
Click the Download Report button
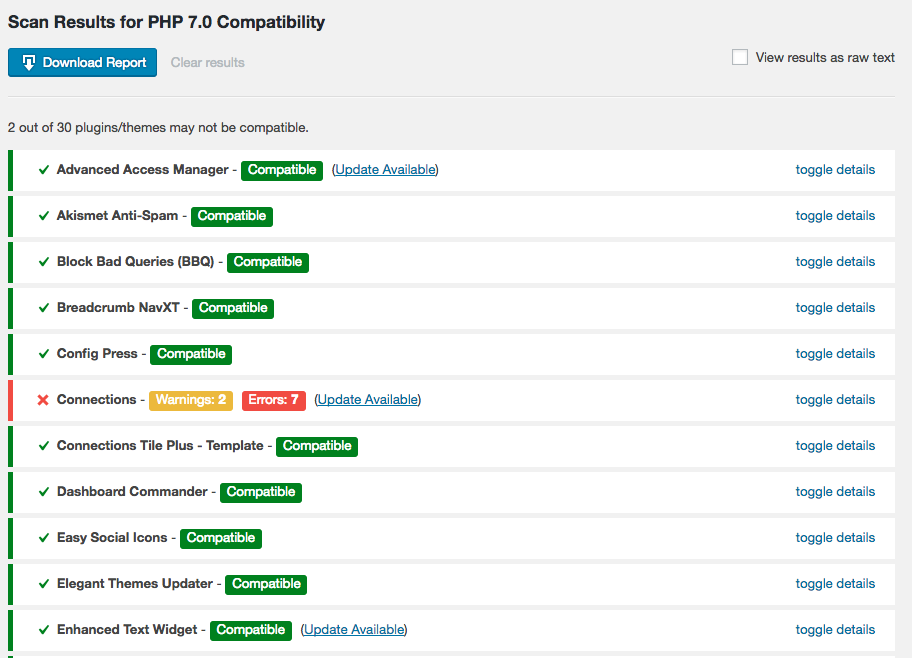coord(83,62)
